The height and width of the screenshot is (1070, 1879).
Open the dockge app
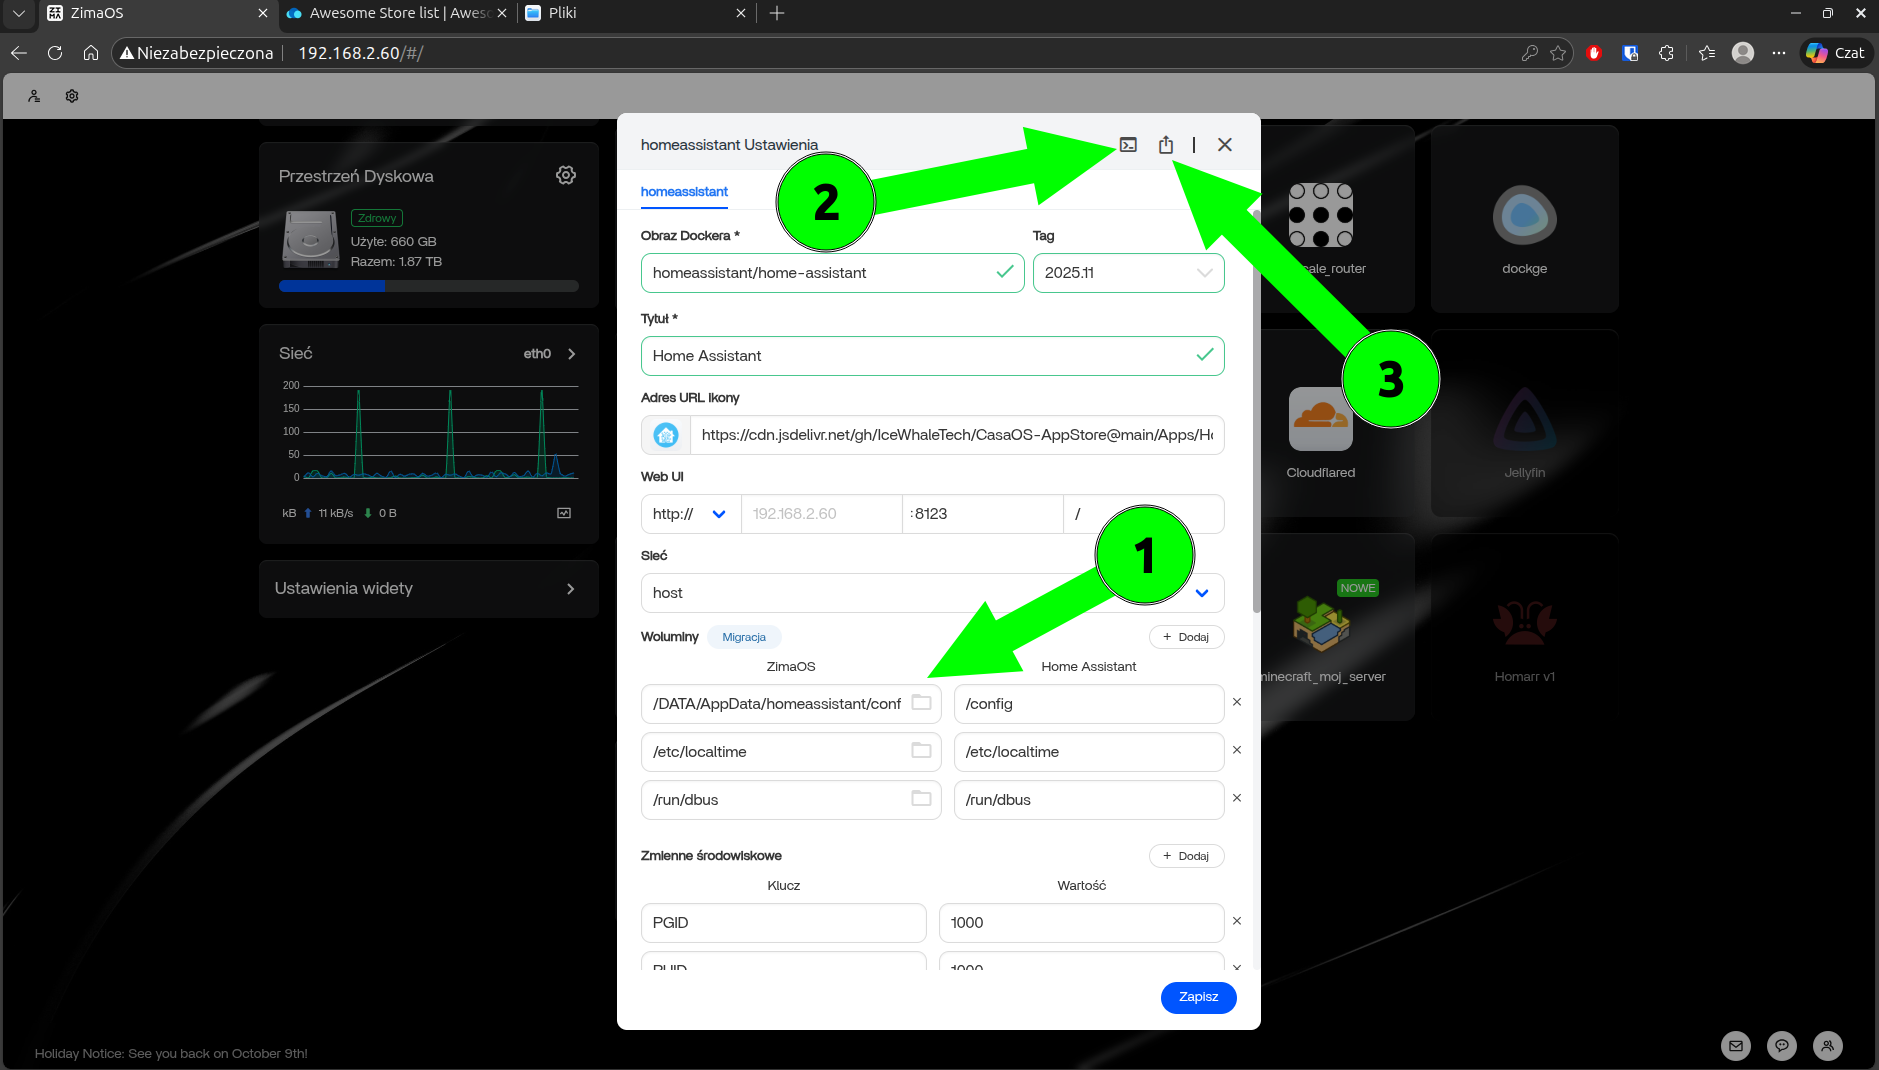pyautogui.click(x=1524, y=216)
